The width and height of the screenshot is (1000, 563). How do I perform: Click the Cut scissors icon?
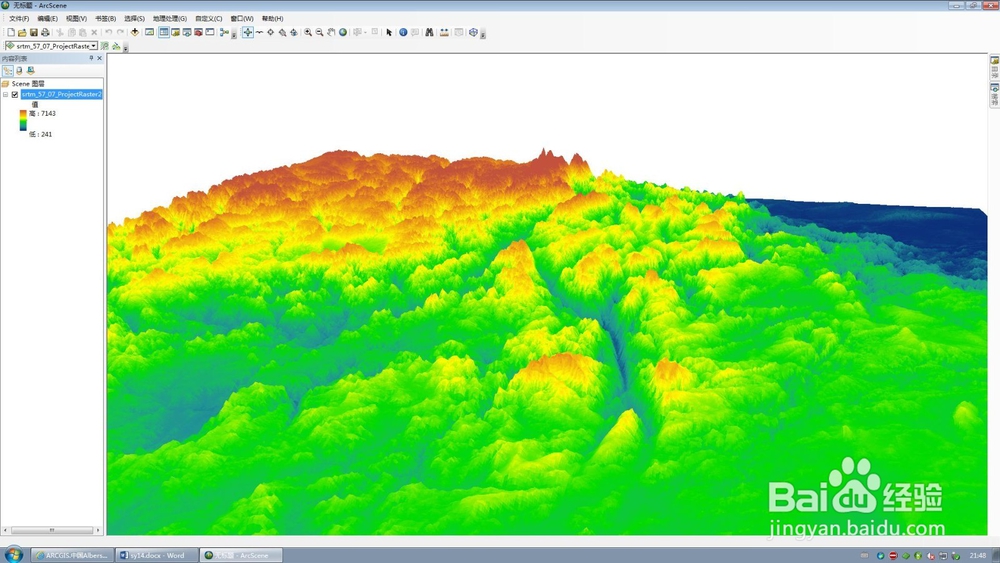59,32
